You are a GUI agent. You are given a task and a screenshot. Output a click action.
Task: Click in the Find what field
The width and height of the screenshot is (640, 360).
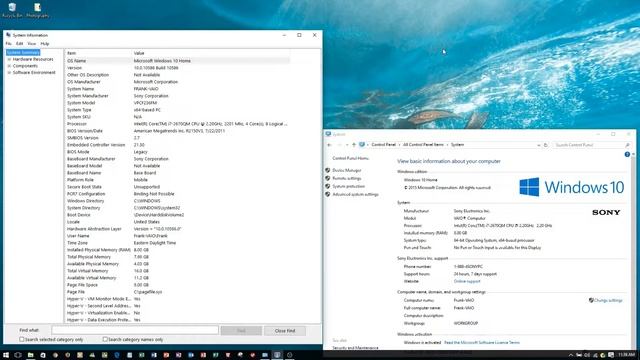coord(135,330)
